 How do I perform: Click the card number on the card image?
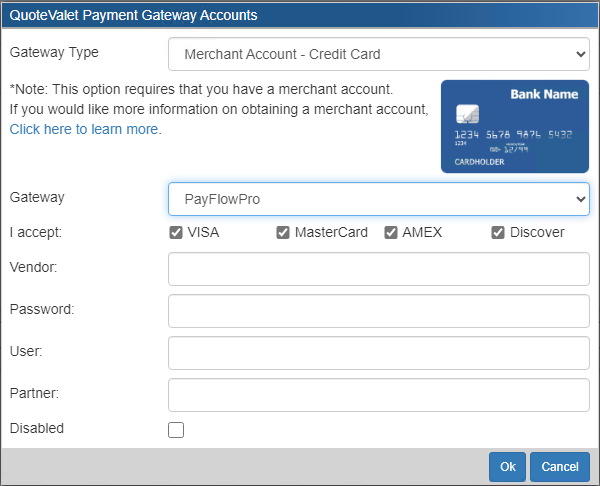coord(513,134)
